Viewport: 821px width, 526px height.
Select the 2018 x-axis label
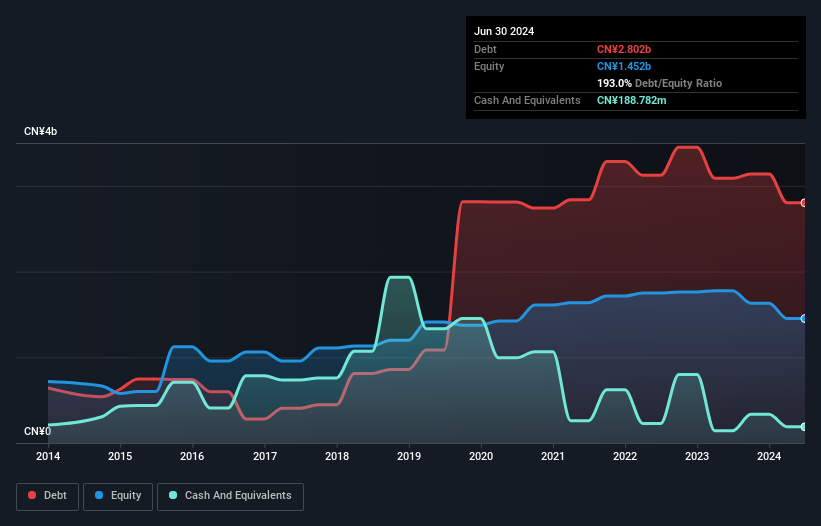[337, 456]
